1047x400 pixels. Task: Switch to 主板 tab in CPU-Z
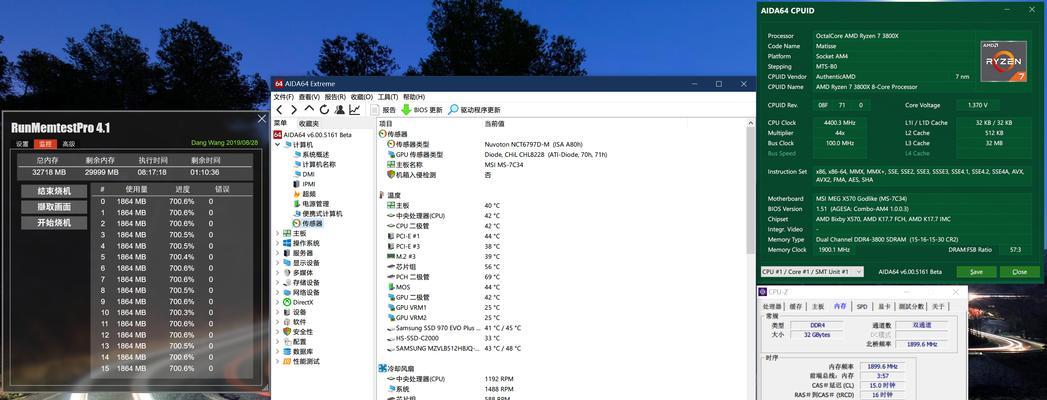[x=817, y=307]
